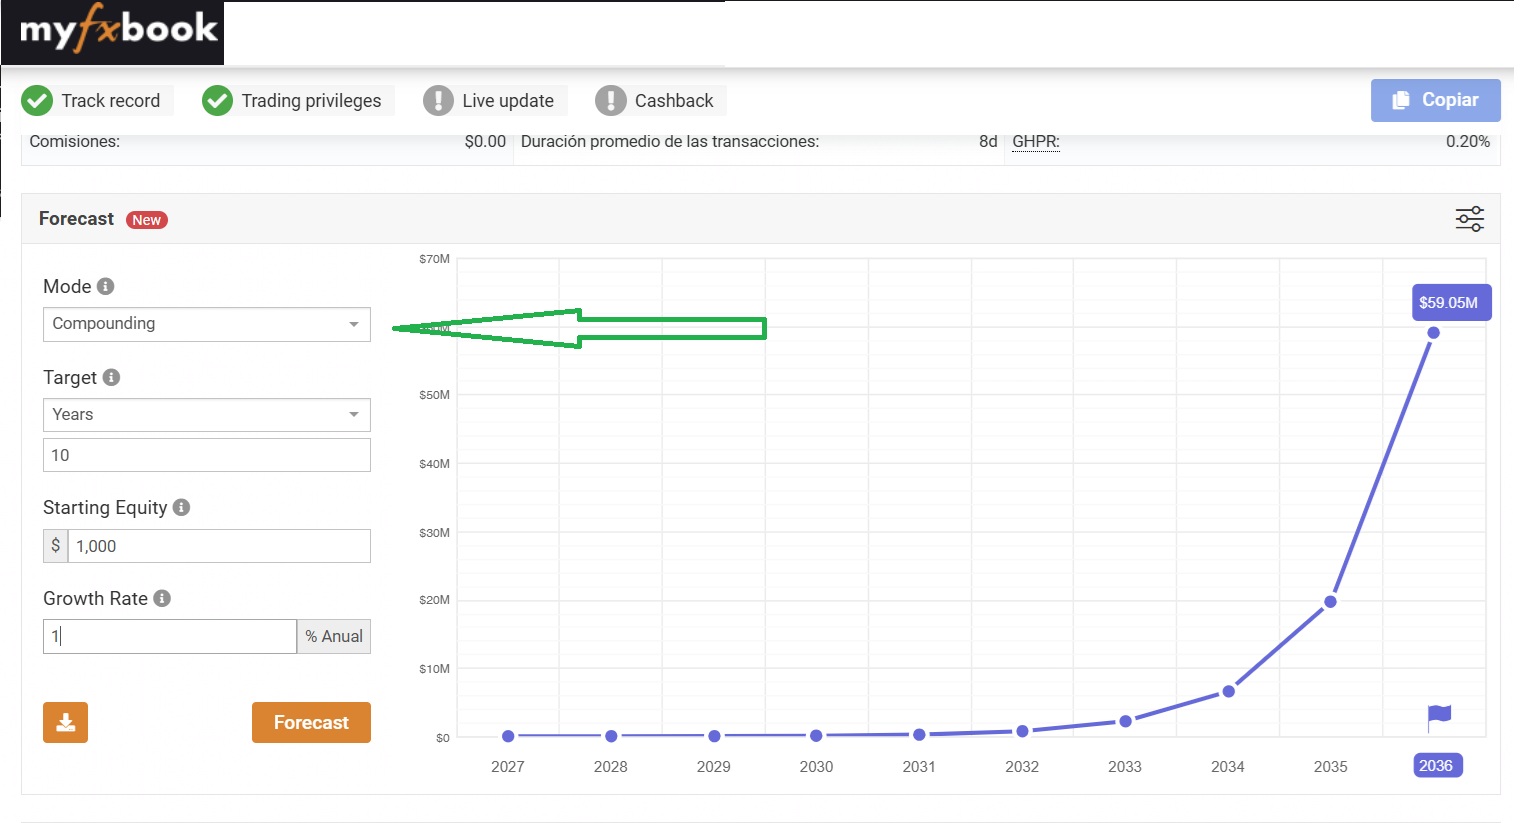Click the Track record green checkmark
The width and height of the screenshot is (1523, 823).
coord(37,101)
